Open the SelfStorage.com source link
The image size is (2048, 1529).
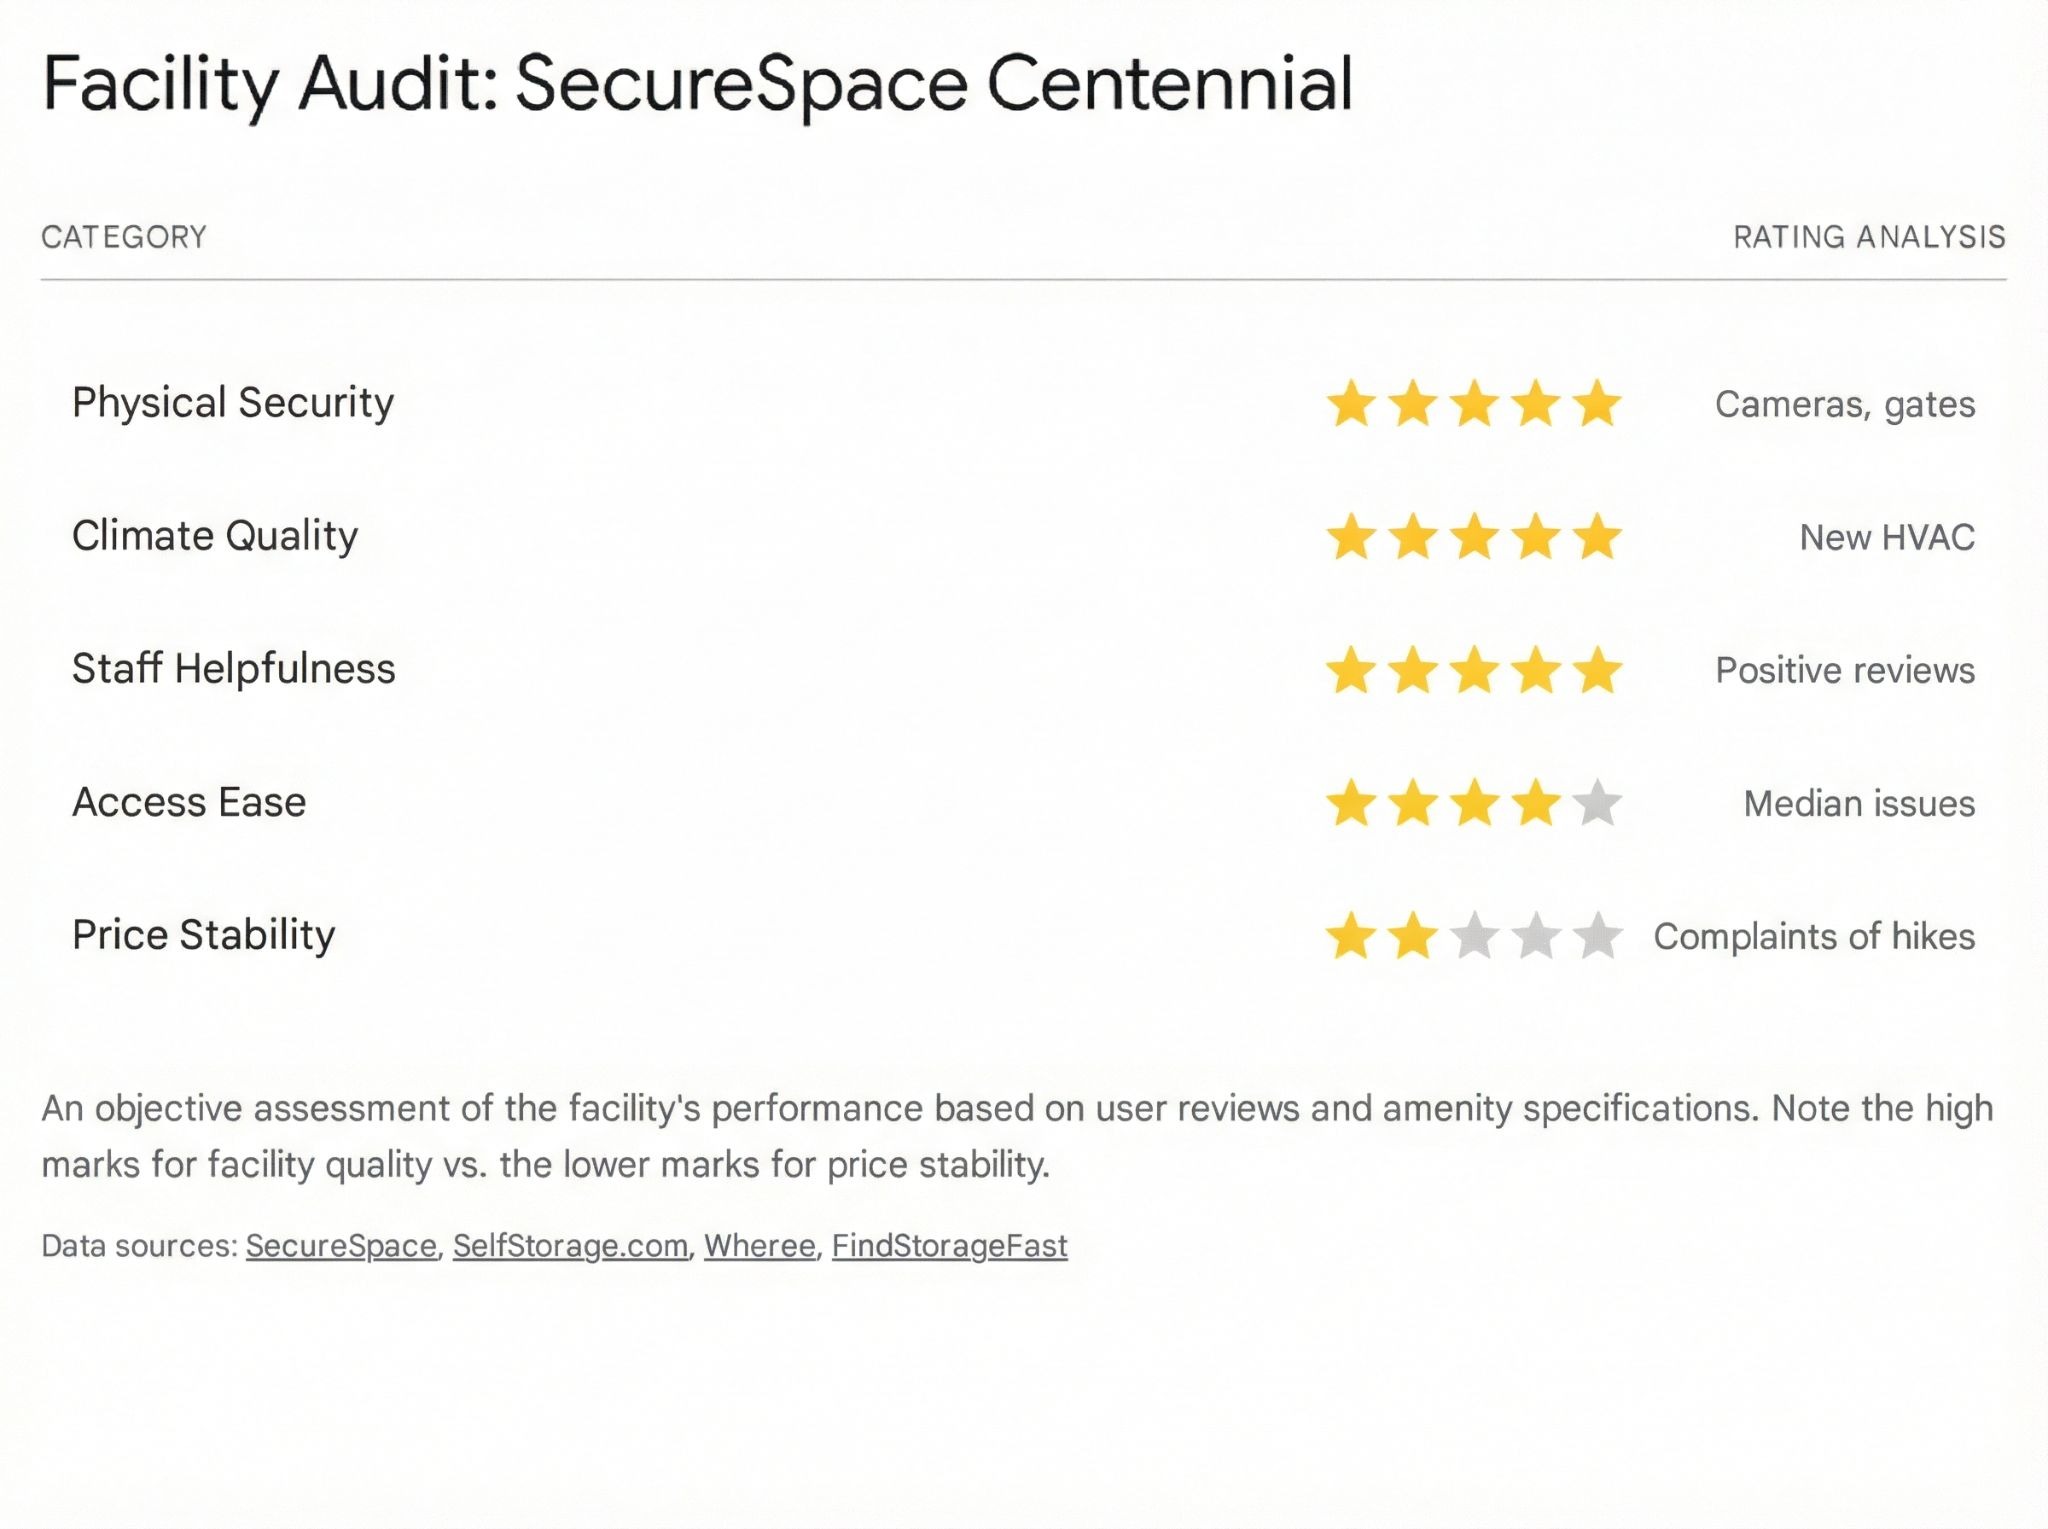(570, 1246)
